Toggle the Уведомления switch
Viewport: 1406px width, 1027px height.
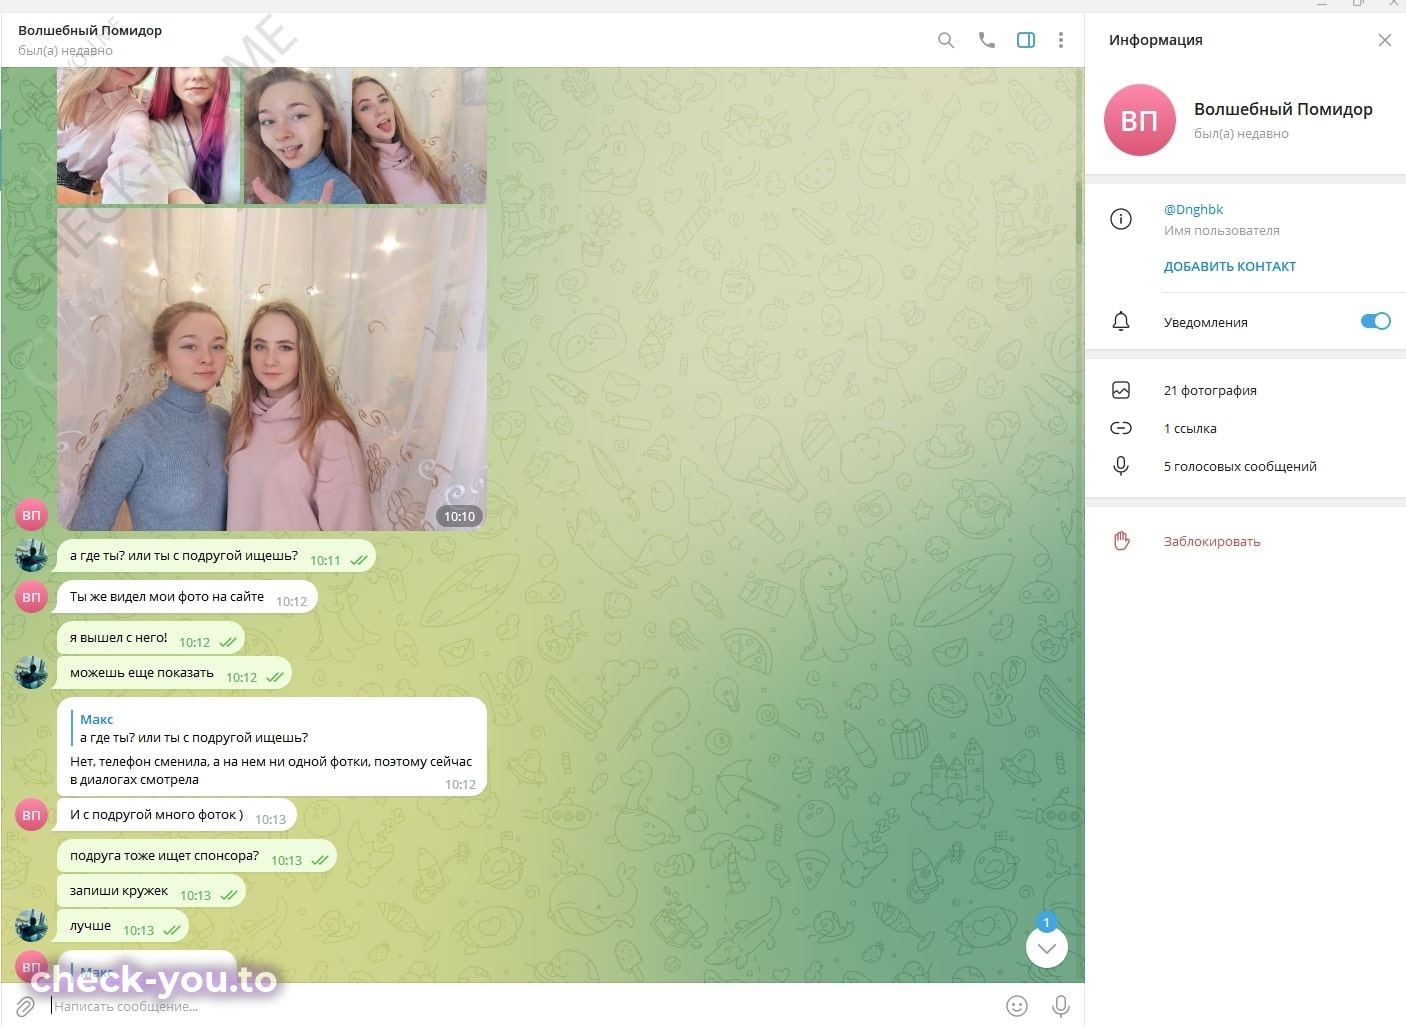[1375, 321]
